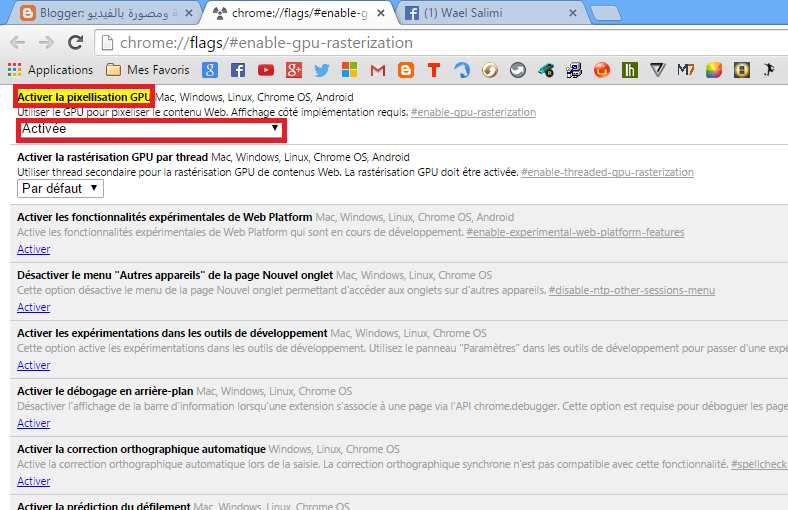
Task: Open the M7 bookmark icon
Action: pyautogui.click(x=685, y=70)
